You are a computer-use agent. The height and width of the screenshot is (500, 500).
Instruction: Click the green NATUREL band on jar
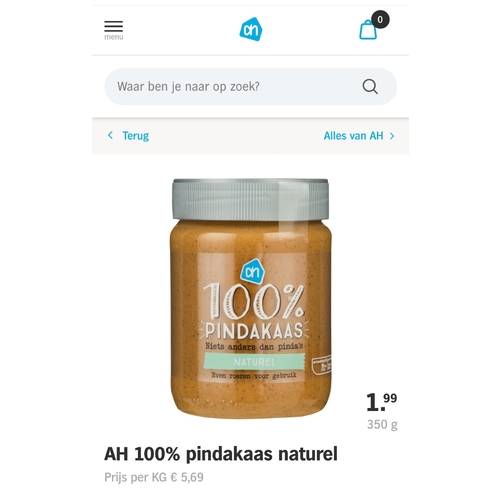[254, 362]
